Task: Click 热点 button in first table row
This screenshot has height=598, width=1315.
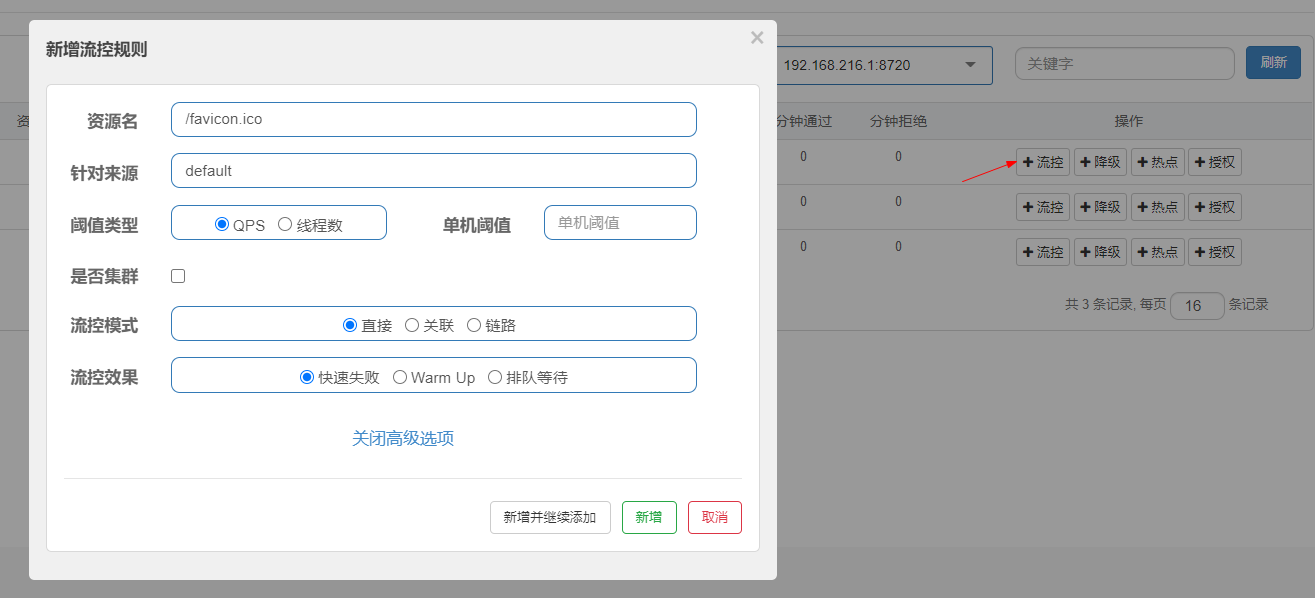Action: (1158, 162)
